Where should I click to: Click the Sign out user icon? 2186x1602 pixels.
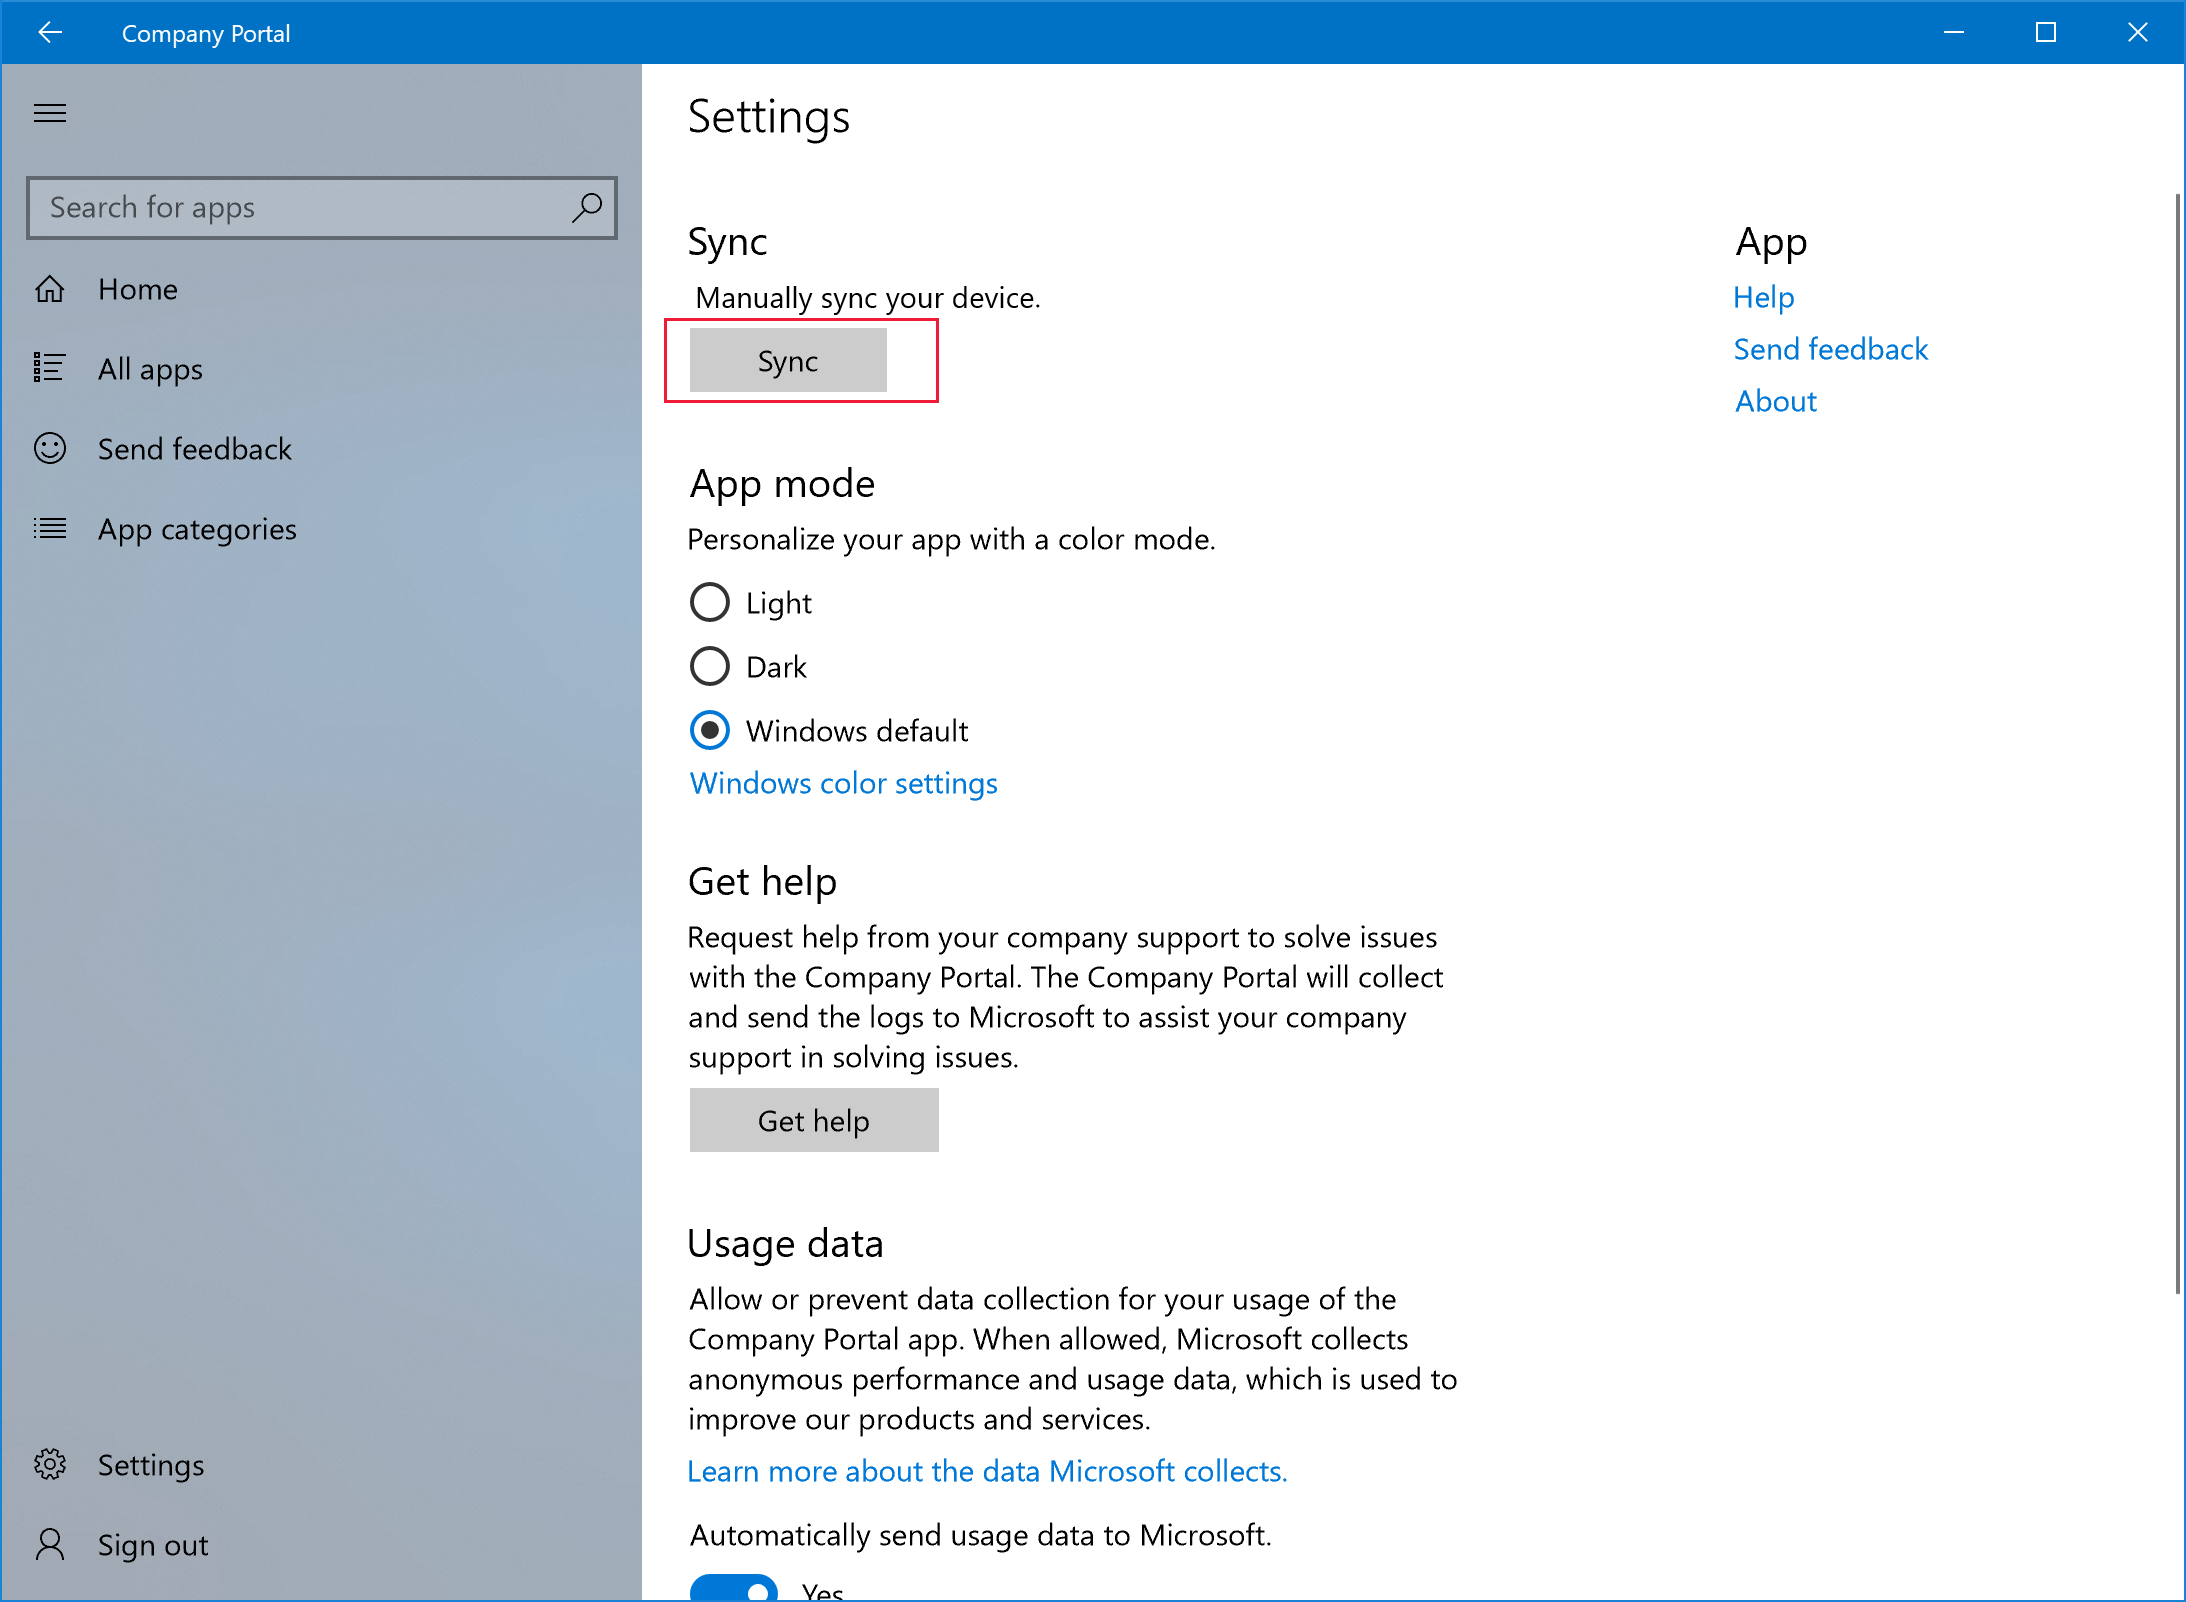tap(51, 1544)
